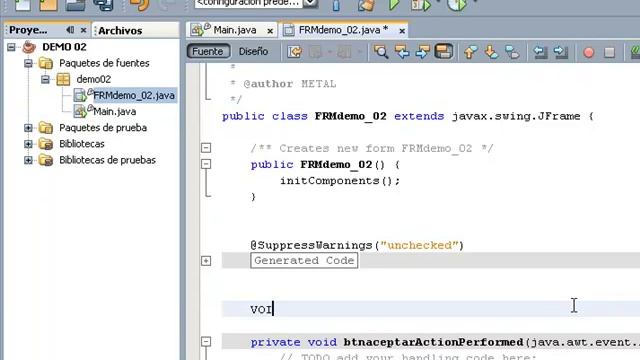Run project with green play icon
The height and width of the screenshot is (360, 640).
pyautogui.click(x=394, y=4)
